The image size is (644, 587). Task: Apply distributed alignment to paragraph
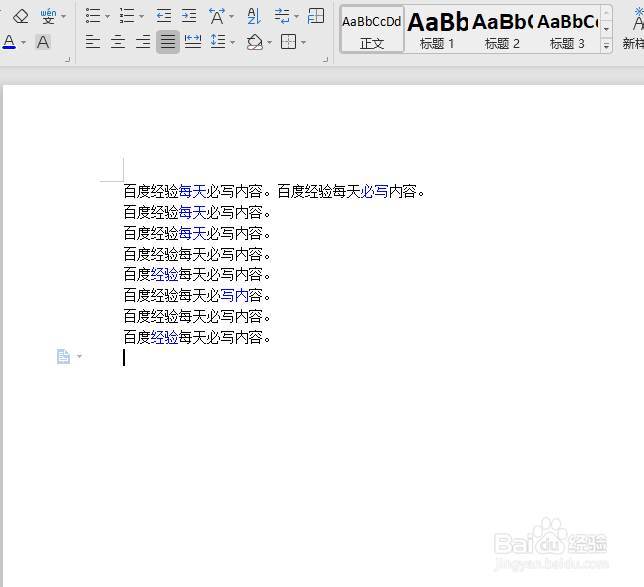193,42
